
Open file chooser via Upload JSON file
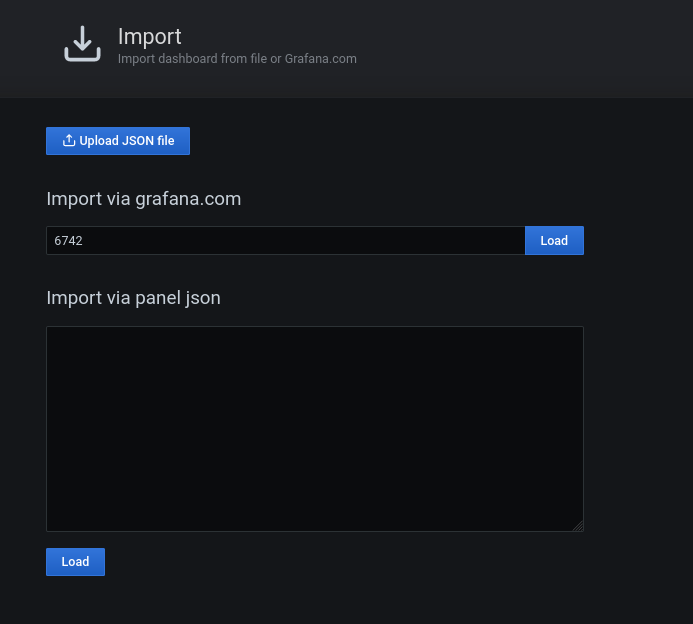(118, 141)
